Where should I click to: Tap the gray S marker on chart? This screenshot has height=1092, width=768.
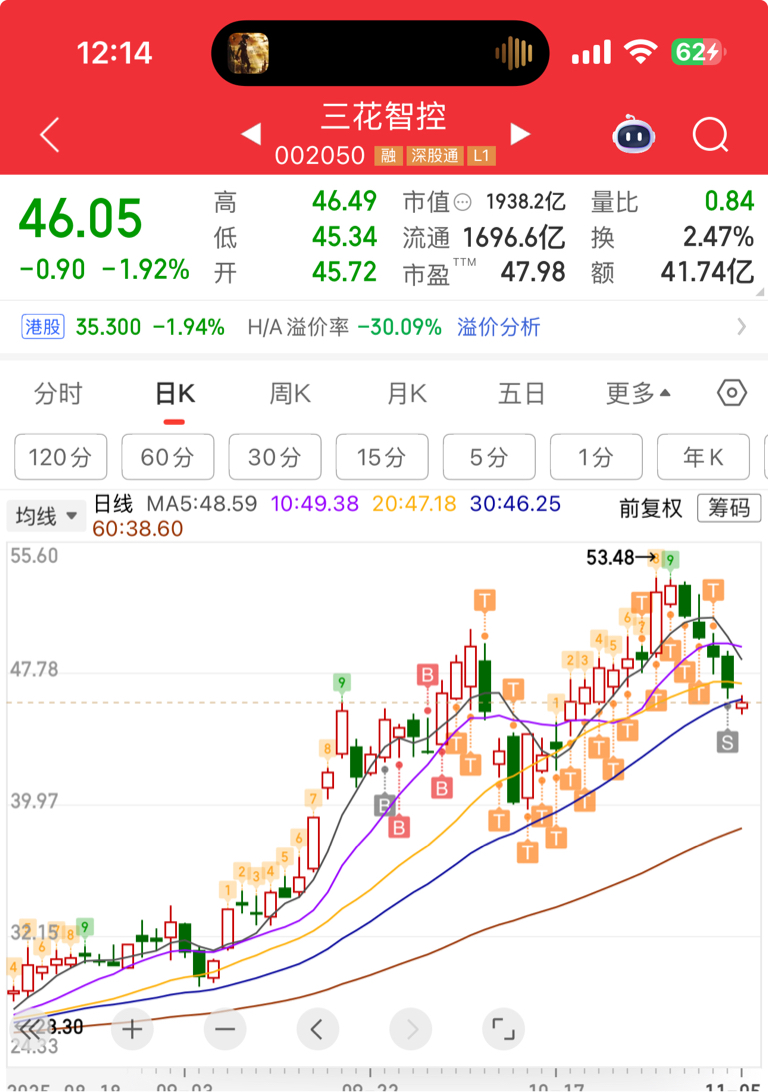727,742
